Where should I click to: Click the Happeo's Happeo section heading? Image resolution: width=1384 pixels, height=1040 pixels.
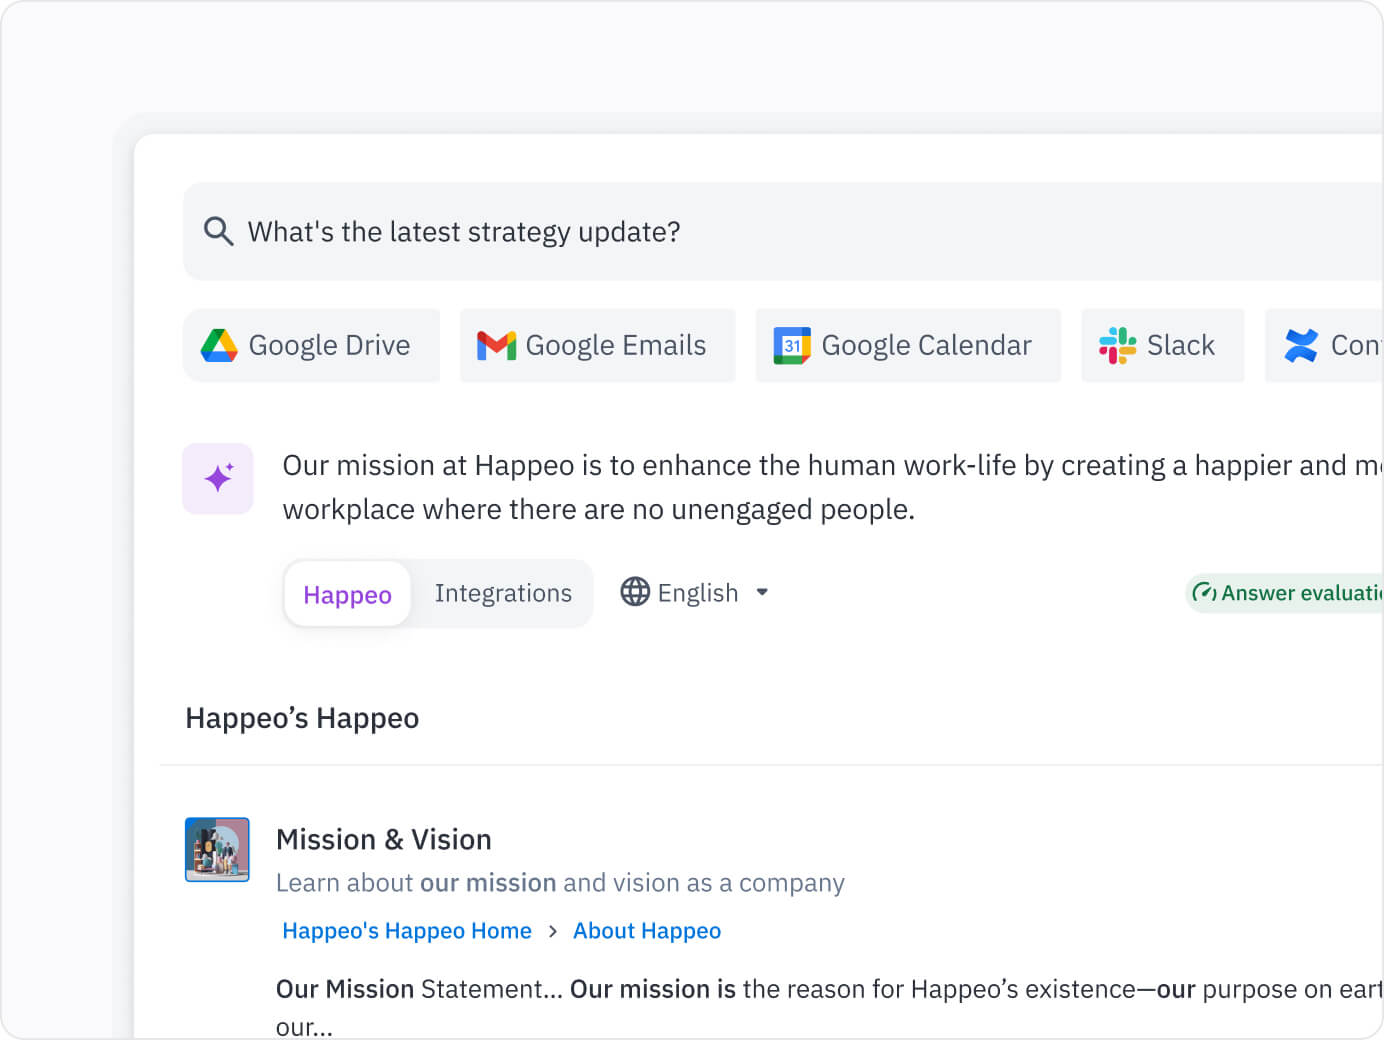point(302,718)
